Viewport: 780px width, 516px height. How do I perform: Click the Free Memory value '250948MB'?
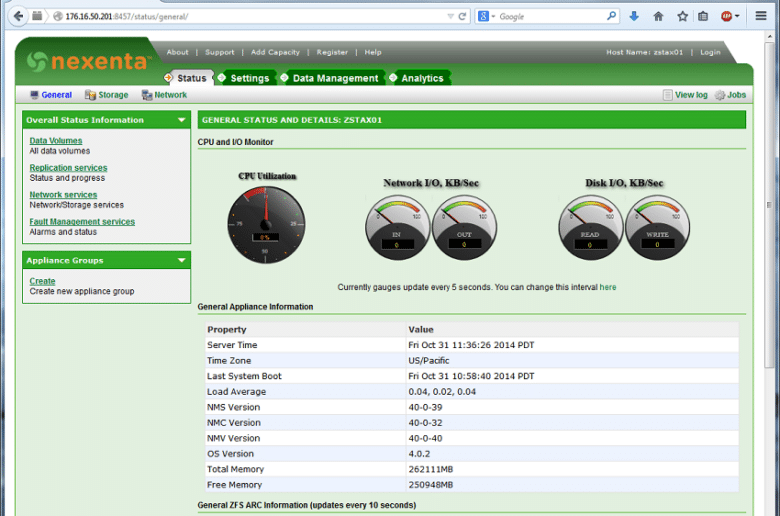pyautogui.click(x=431, y=485)
